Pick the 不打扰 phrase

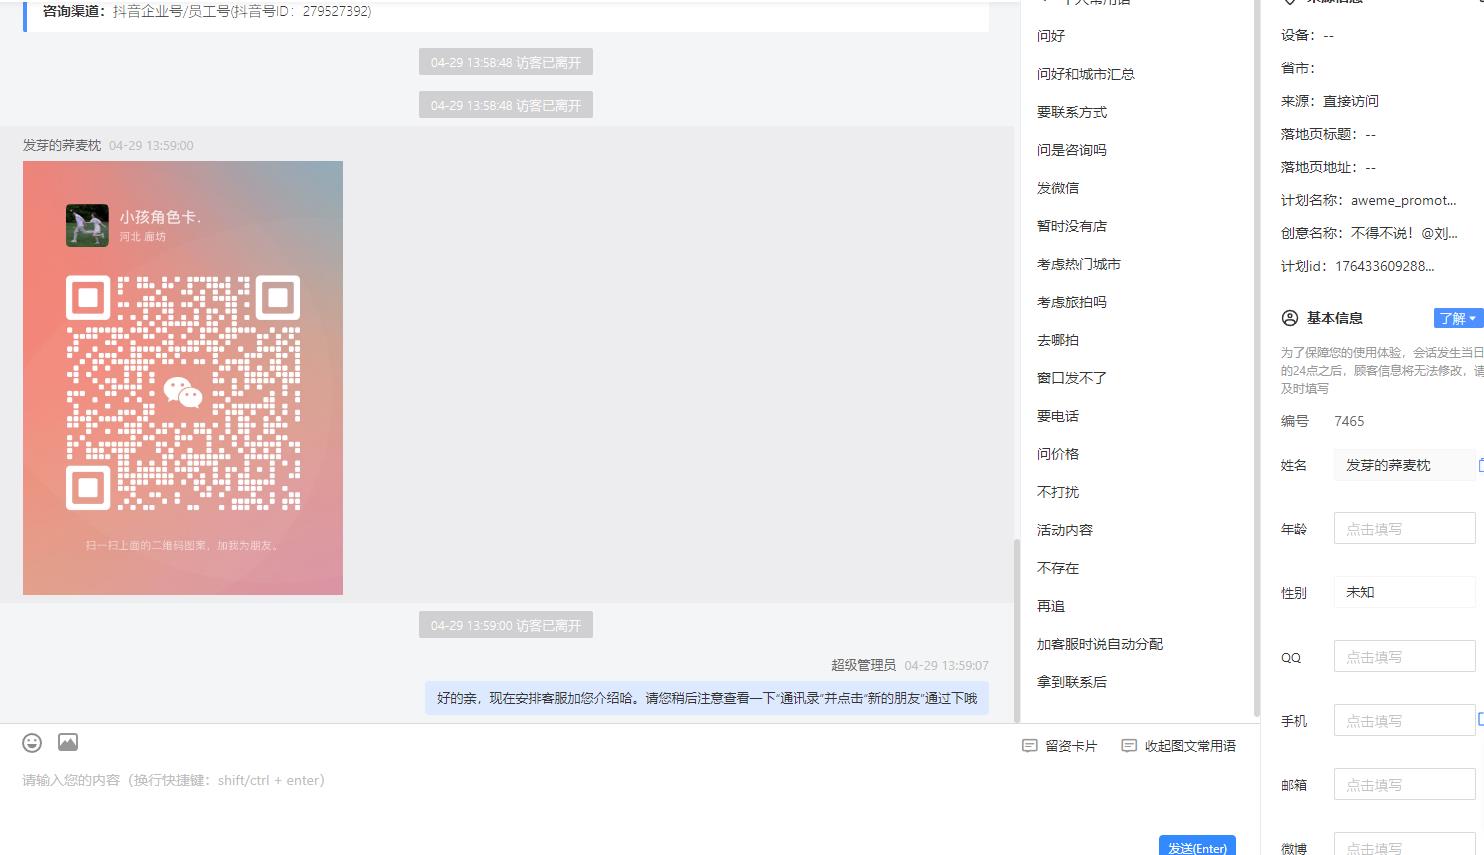click(1058, 492)
